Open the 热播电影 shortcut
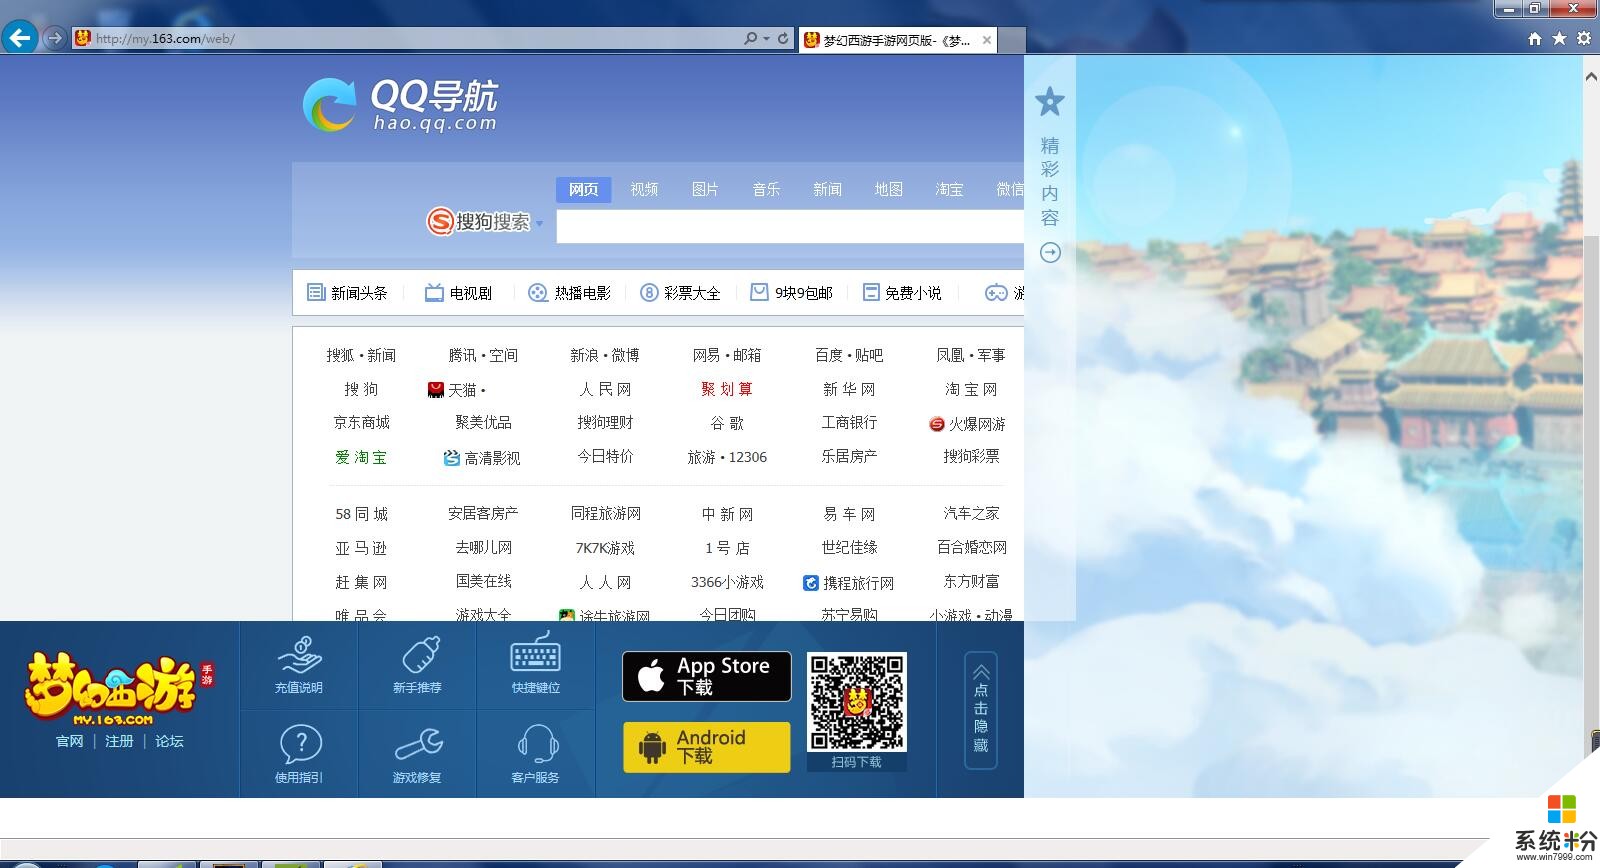 point(570,293)
